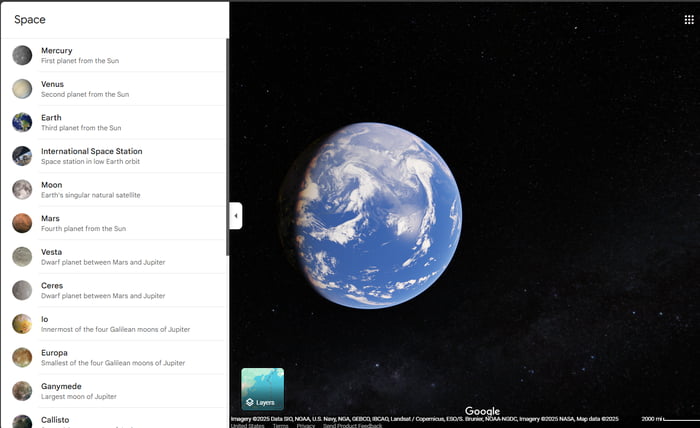Select the 'Venus' list title
The width and height of the screenshot is (700, 428).
(53, 84)
